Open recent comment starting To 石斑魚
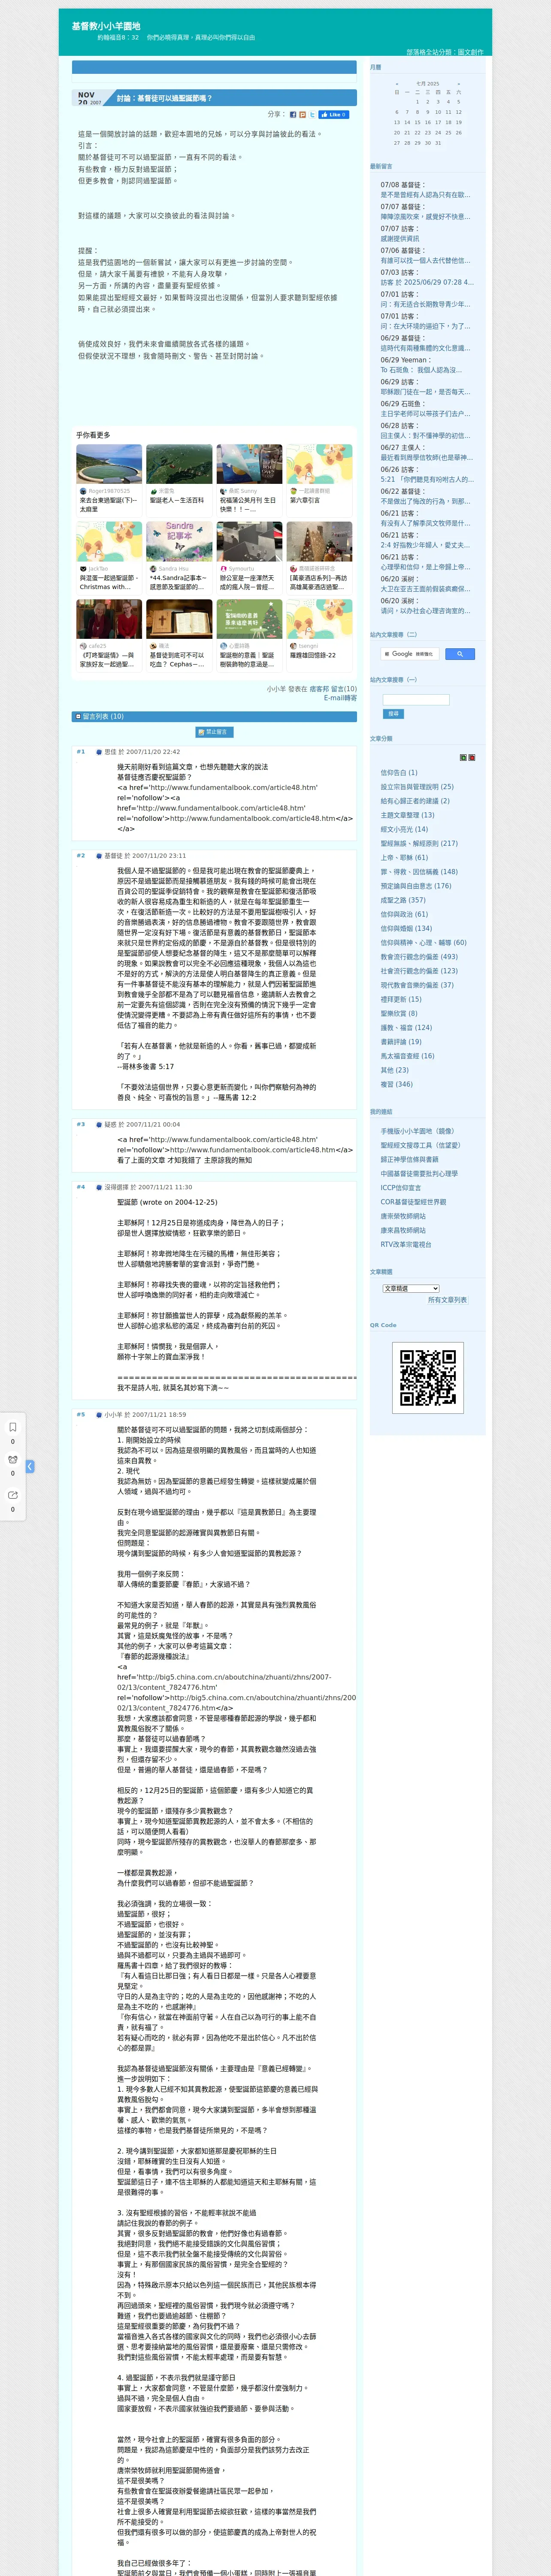This screenshot has height=2576, width=551. click(x=420, y=370)
